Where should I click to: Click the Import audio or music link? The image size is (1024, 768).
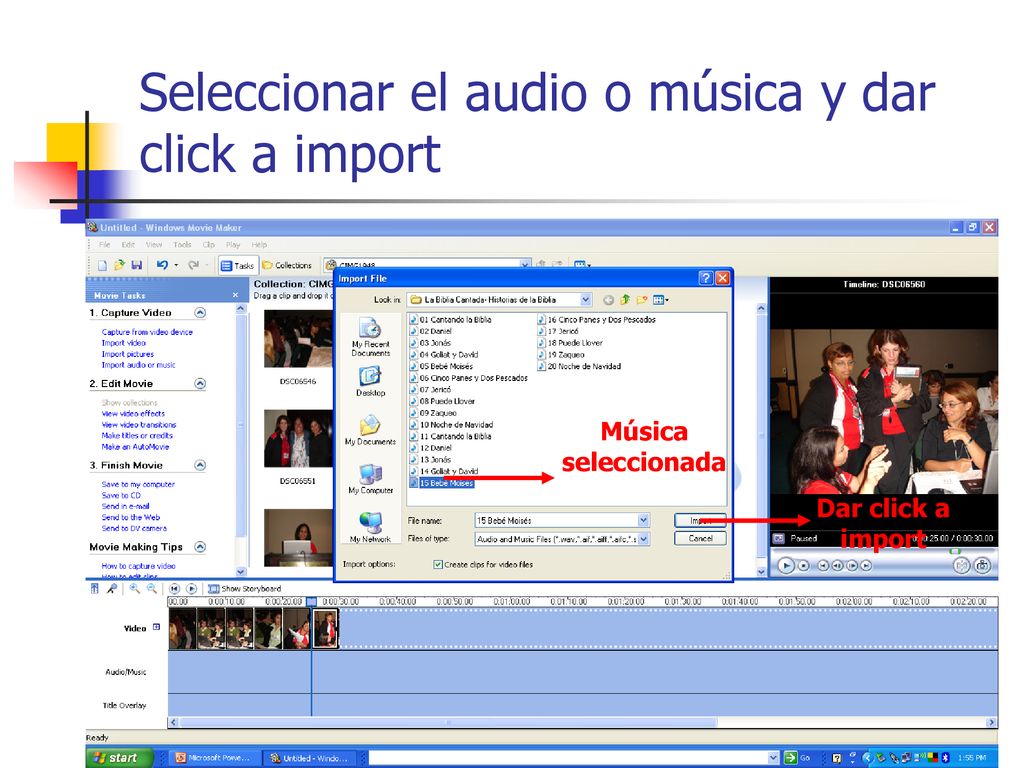(x=138, y=365)
